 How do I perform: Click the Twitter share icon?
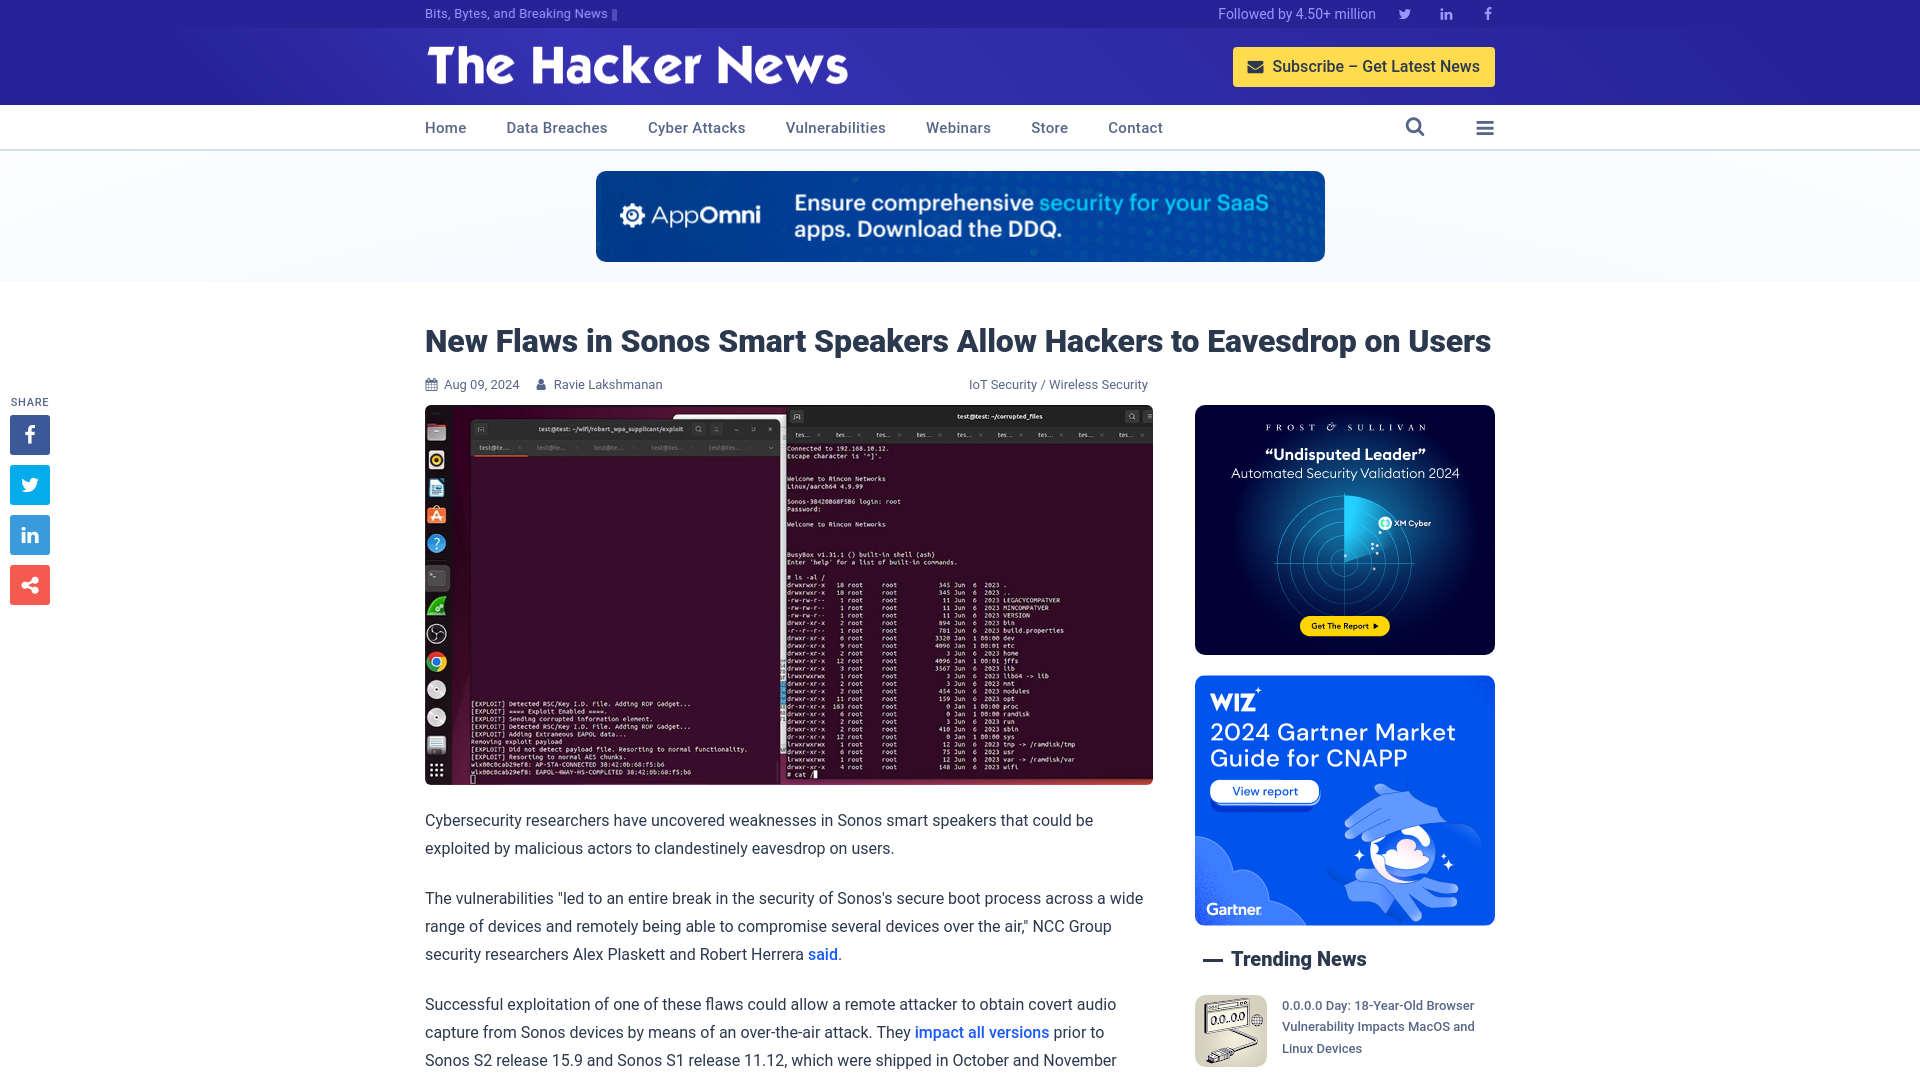(x=29, y=484)
